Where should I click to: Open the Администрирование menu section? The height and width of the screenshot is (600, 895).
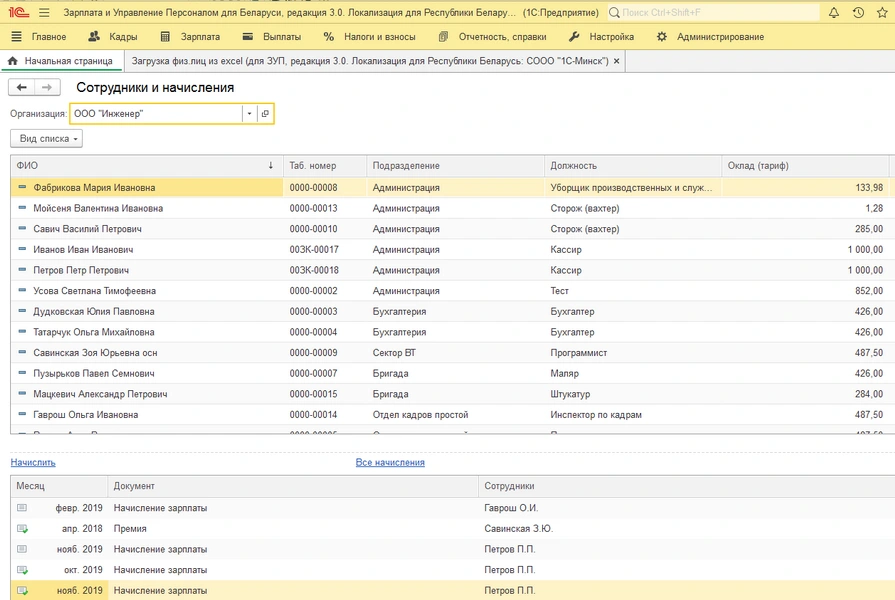tap(720, 37)
